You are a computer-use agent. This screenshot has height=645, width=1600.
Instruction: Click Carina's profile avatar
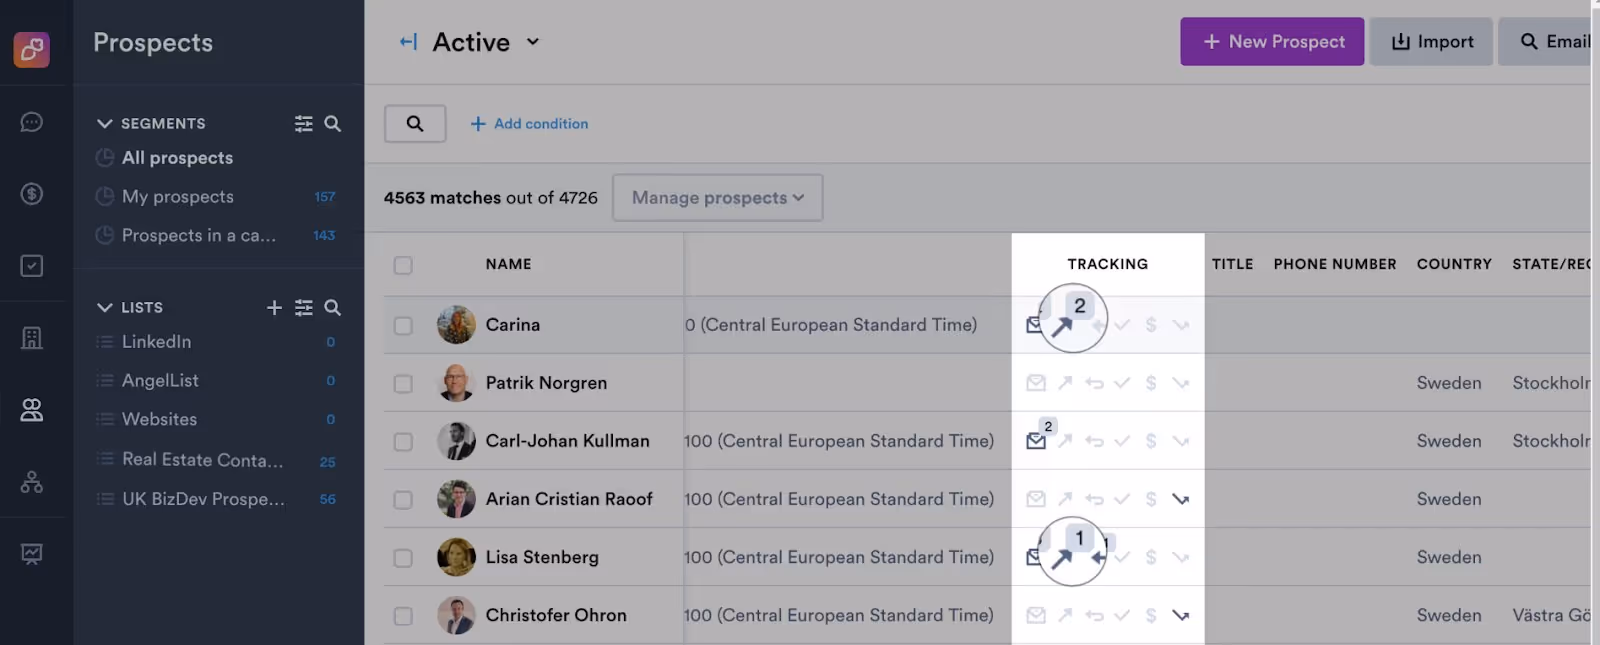[x=456, y=325]
